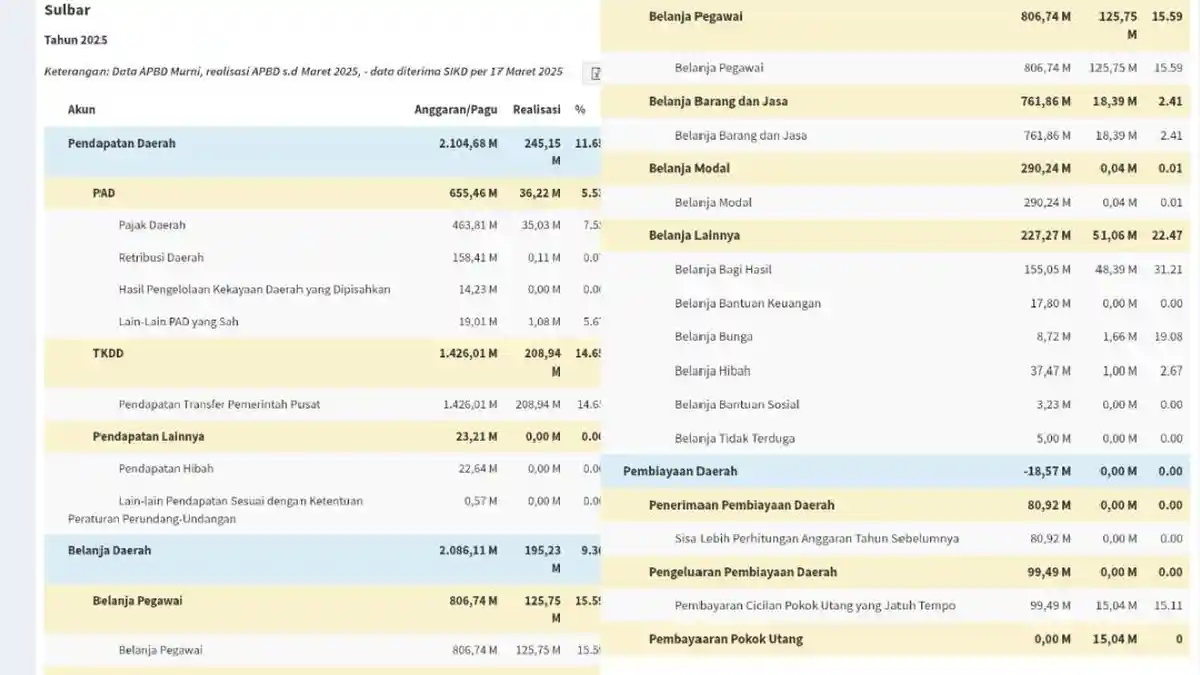
Task: Select the 'Belanja Hibah' label
Action: pyautogui.click(x=712, y=371)
